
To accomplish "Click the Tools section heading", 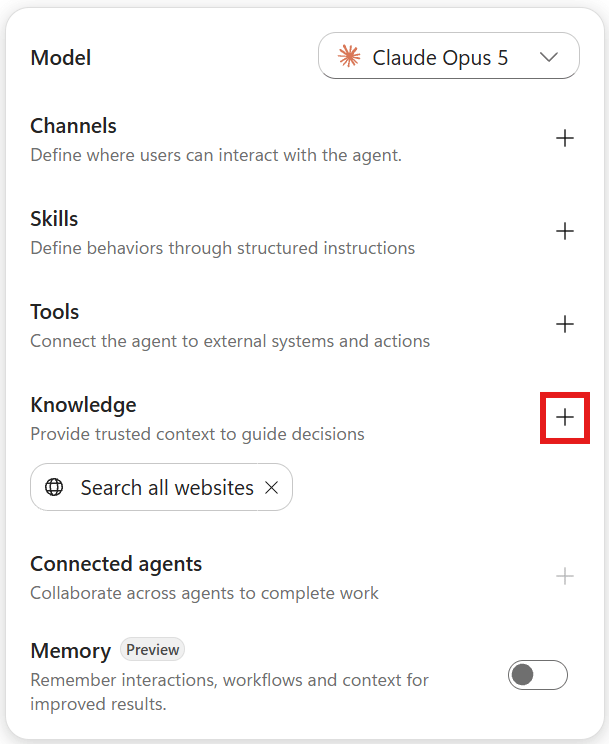I will click(55, 312).
